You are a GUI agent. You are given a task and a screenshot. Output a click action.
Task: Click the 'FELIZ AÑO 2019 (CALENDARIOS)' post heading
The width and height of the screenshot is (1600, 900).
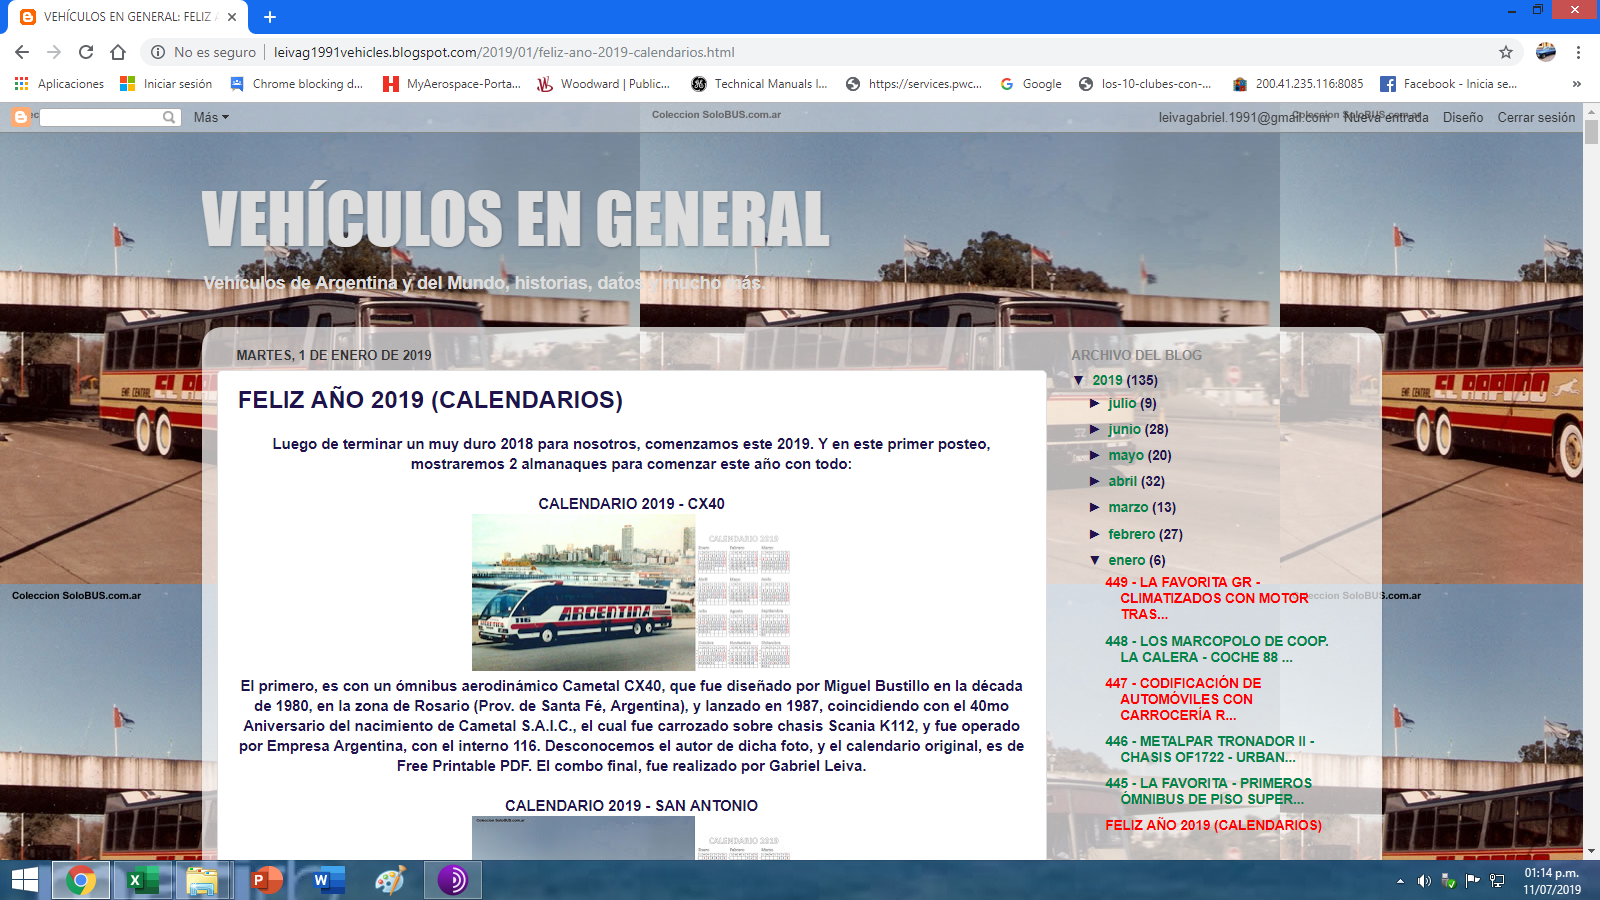(x=430, y=400)
